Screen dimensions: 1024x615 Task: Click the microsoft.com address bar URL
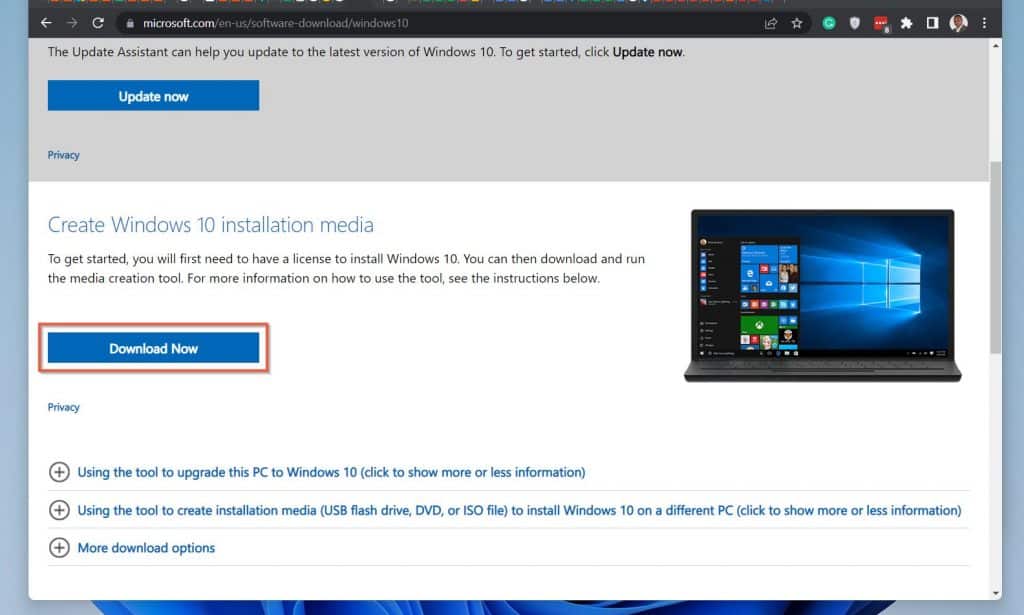(276, 24)
